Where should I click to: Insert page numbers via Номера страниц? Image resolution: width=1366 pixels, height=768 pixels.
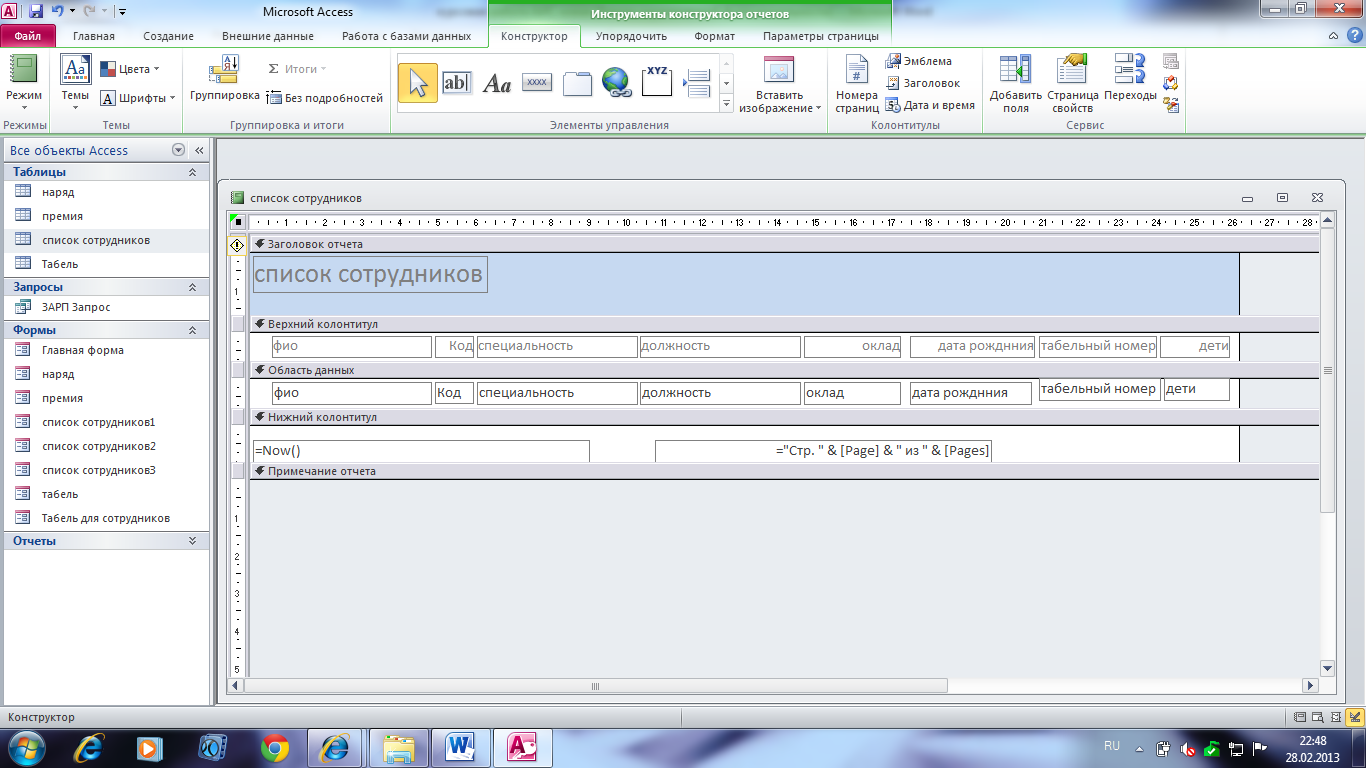(857, 85)
